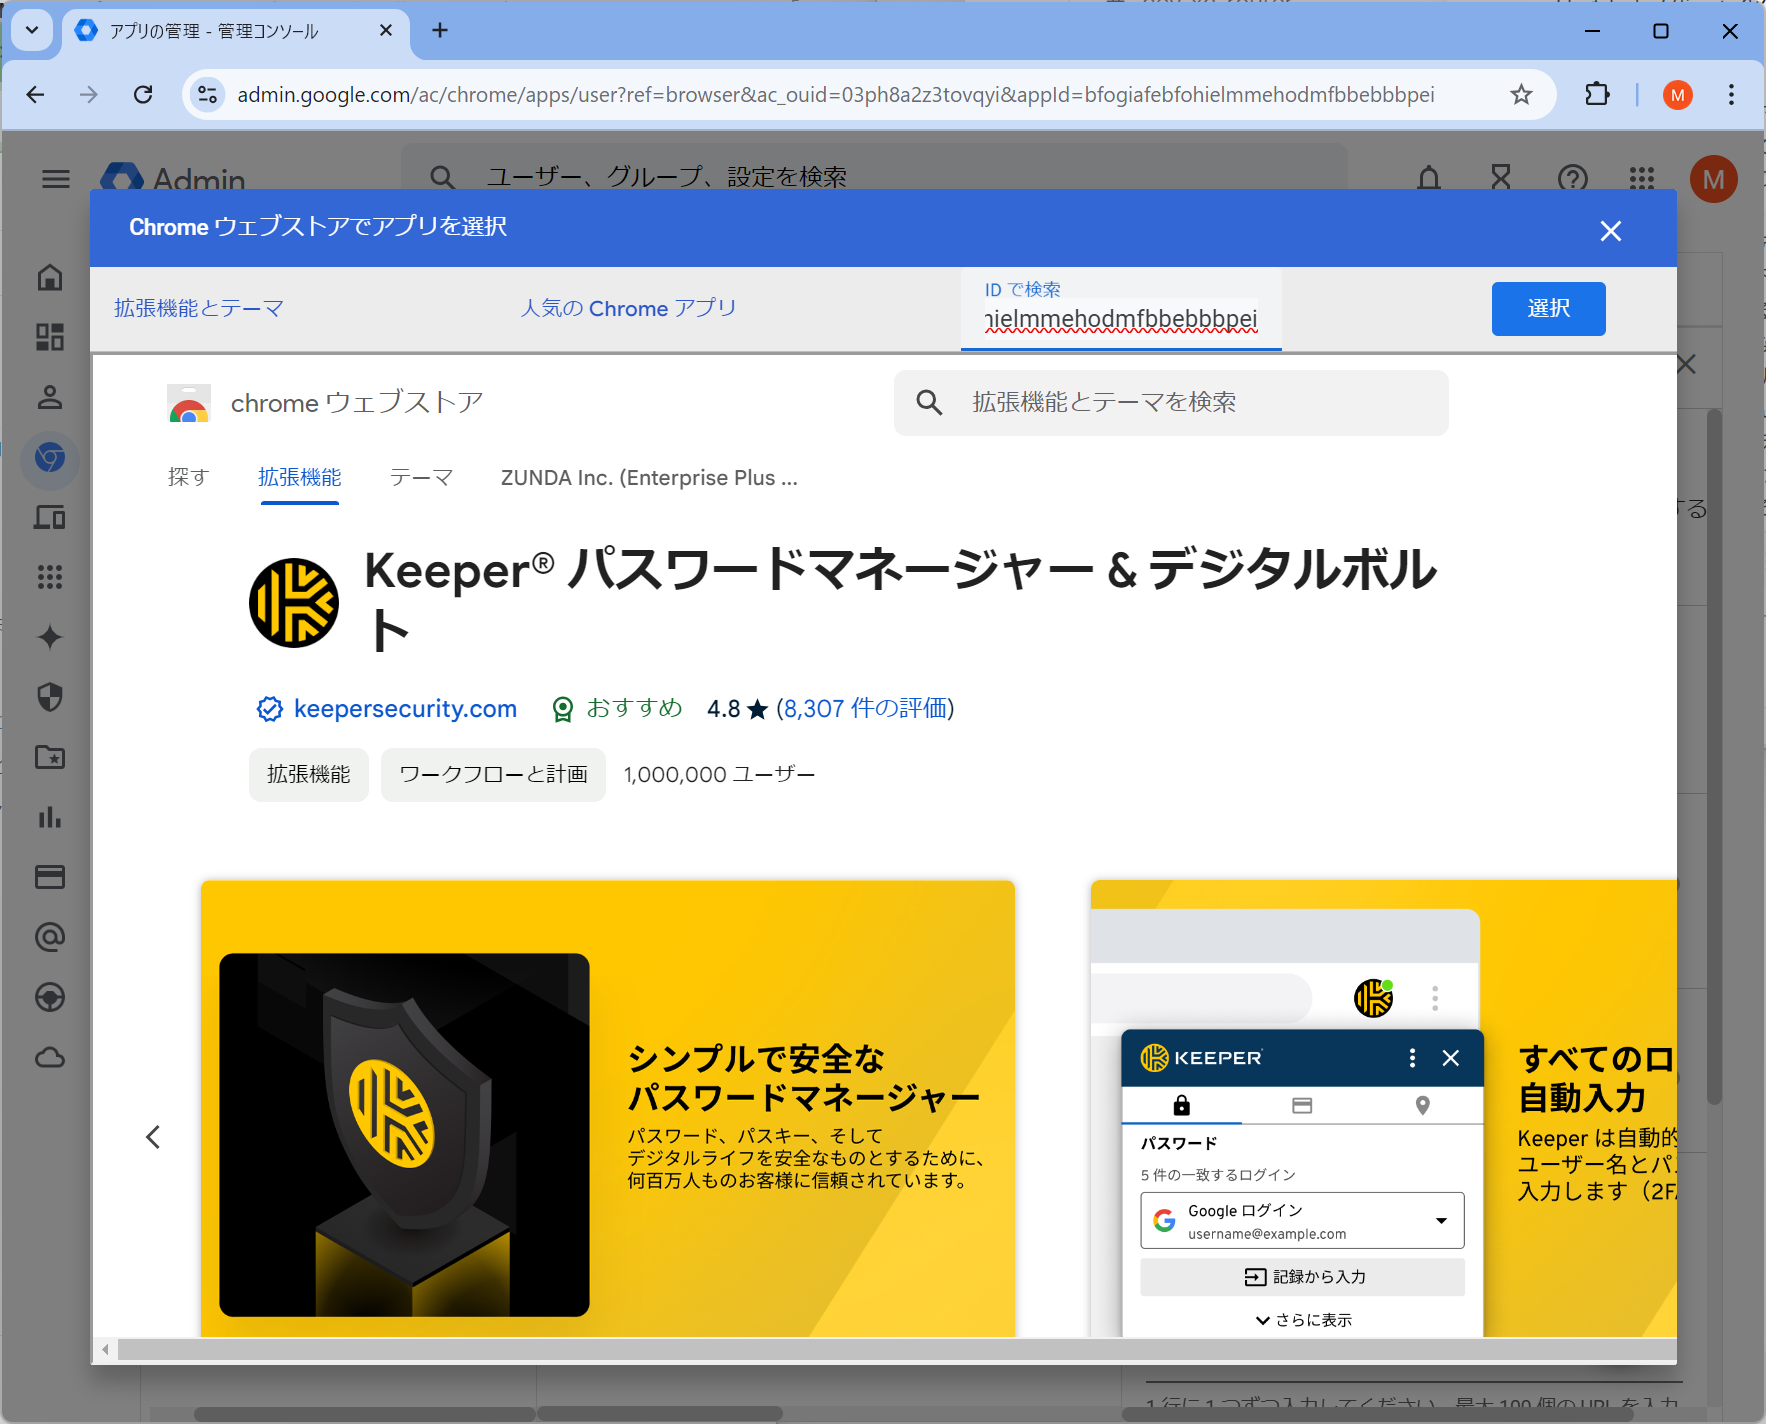Open Home in the Admin sidebar
The height and width of the screenshot is (1424, 1766).
tap(50, 277)
